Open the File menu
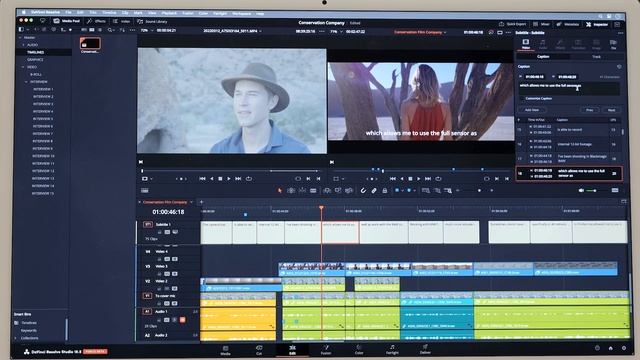640x360 pixels. [x=68, y=13]
